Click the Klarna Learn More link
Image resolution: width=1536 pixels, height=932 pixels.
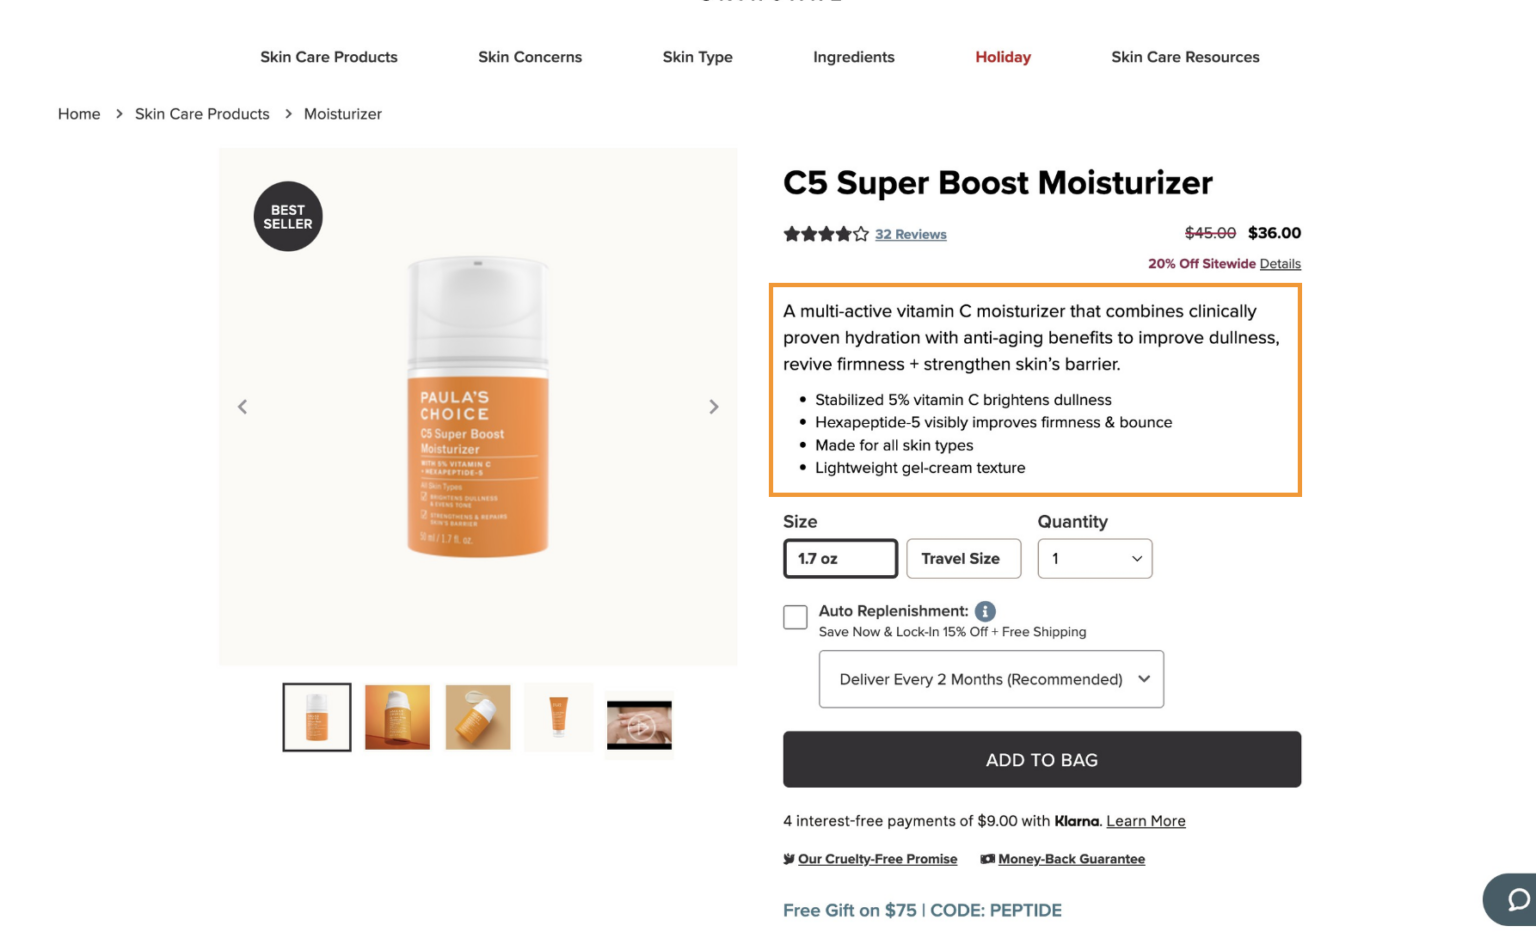(x=1145, y=821)
